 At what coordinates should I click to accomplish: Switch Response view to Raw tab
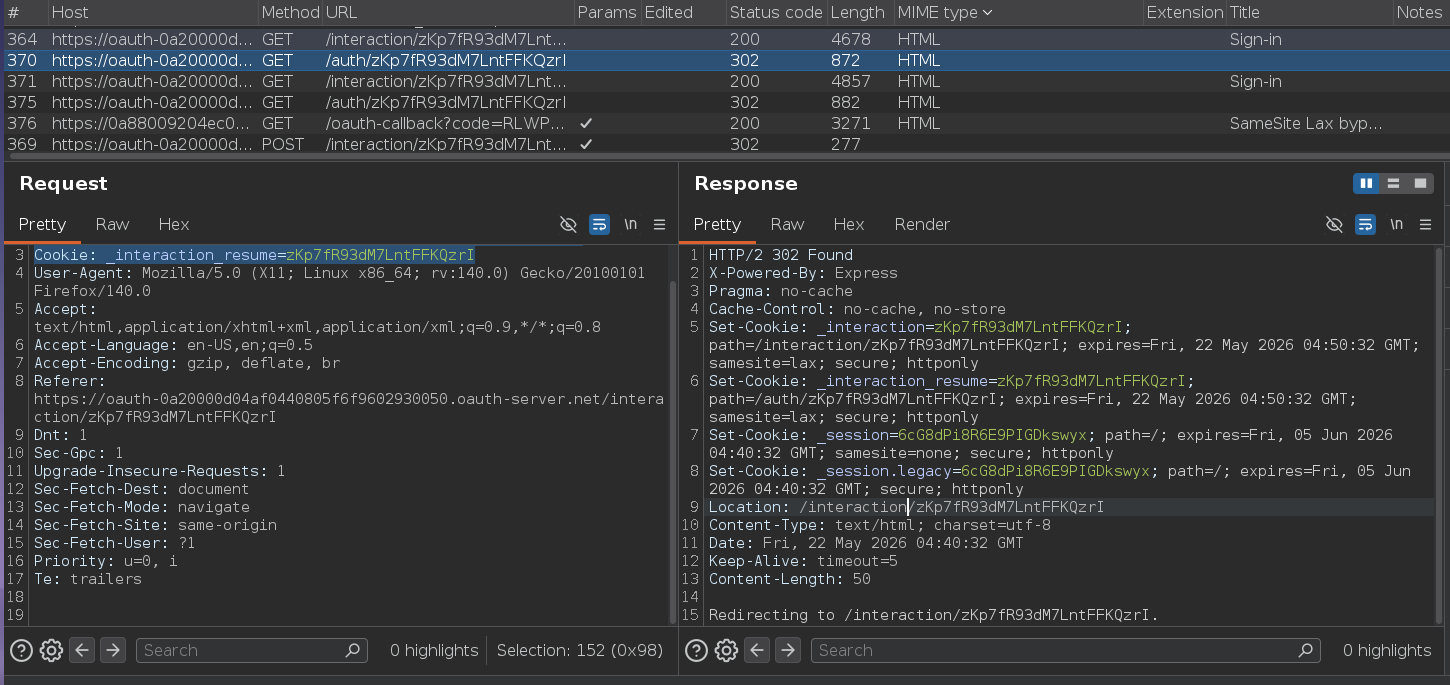(x=787, y=224)
